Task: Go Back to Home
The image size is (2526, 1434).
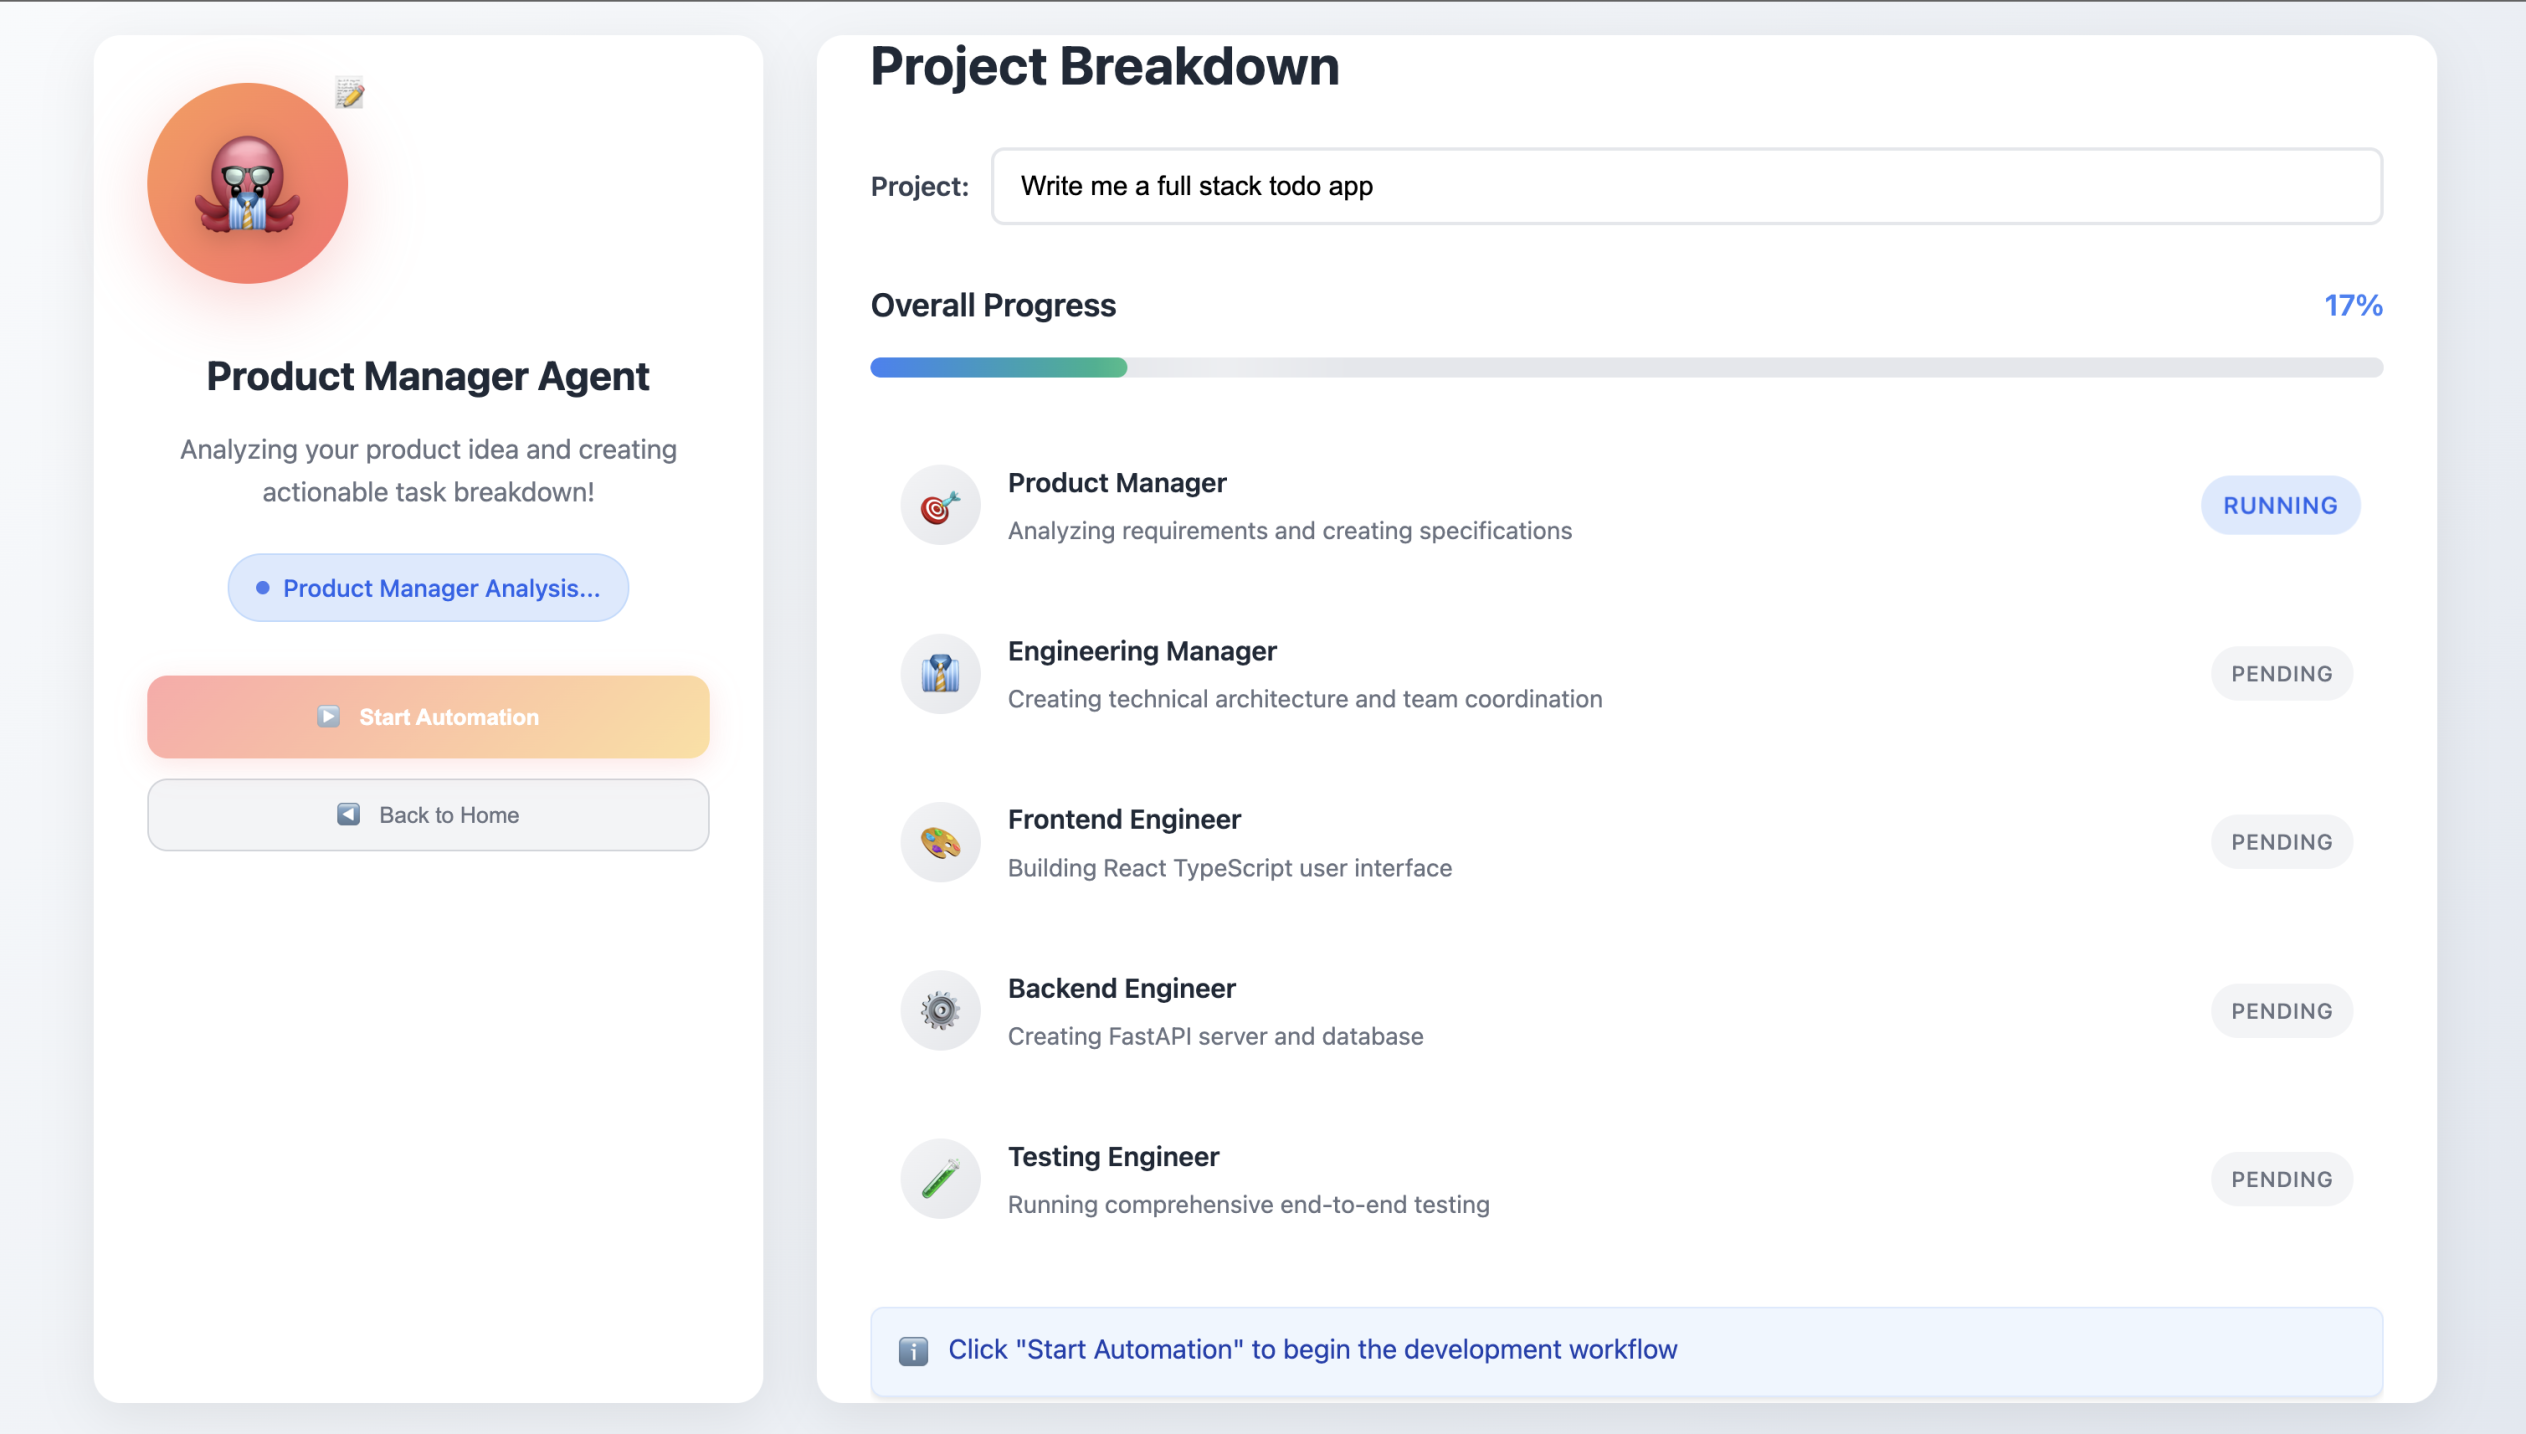Action: [428, 815]
